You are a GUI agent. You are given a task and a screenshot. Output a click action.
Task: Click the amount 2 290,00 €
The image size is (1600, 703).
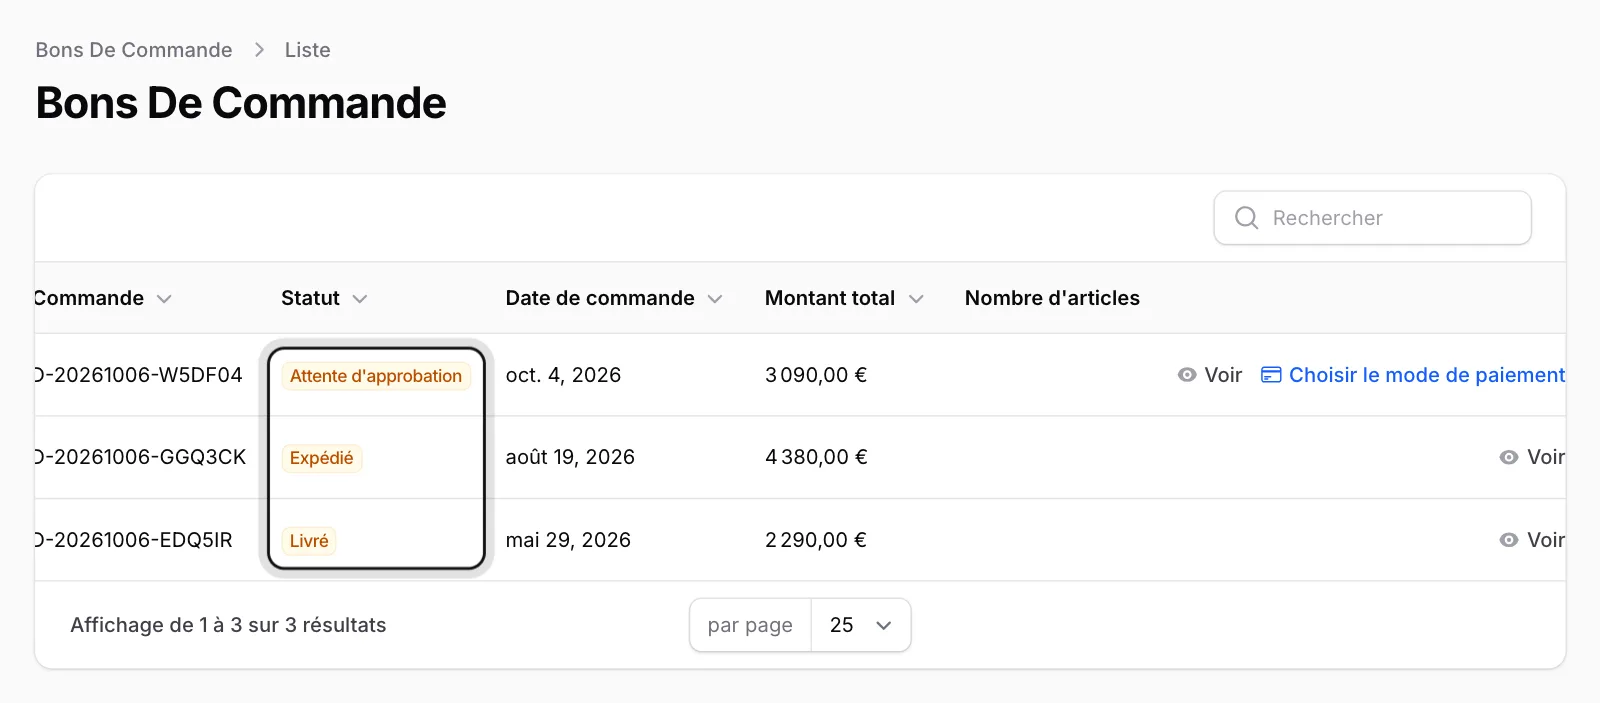click(816, 540)
